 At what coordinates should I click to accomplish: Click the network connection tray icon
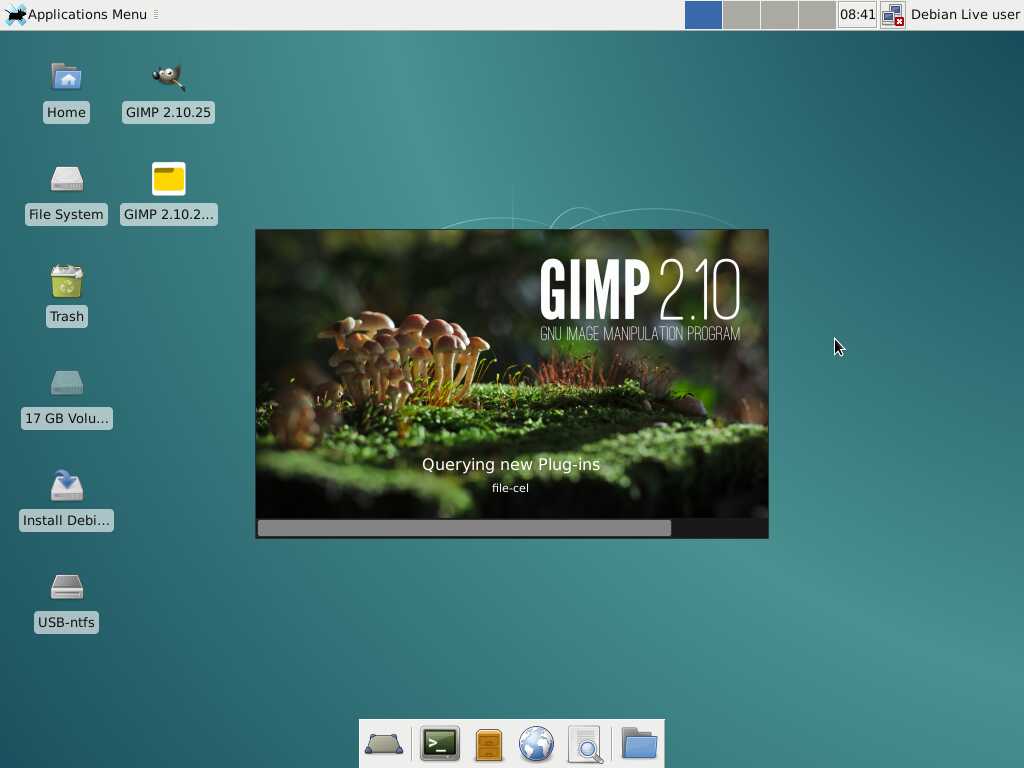(893, 14)
